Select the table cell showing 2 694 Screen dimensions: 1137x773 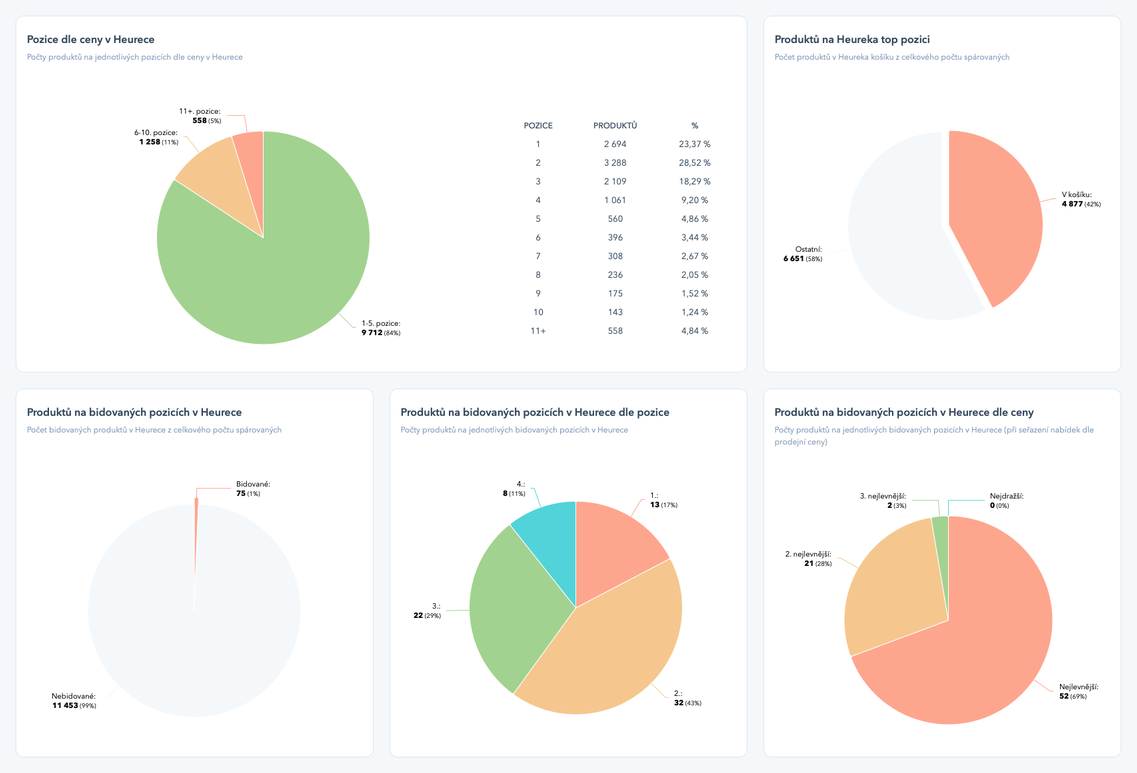click(x=615, y=144)
